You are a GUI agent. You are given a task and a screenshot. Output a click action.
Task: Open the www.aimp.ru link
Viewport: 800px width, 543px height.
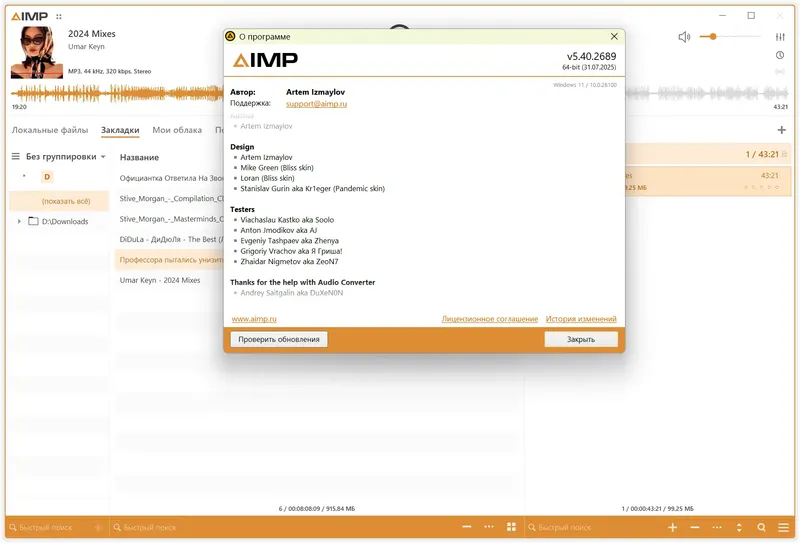[x=254, y=319]
